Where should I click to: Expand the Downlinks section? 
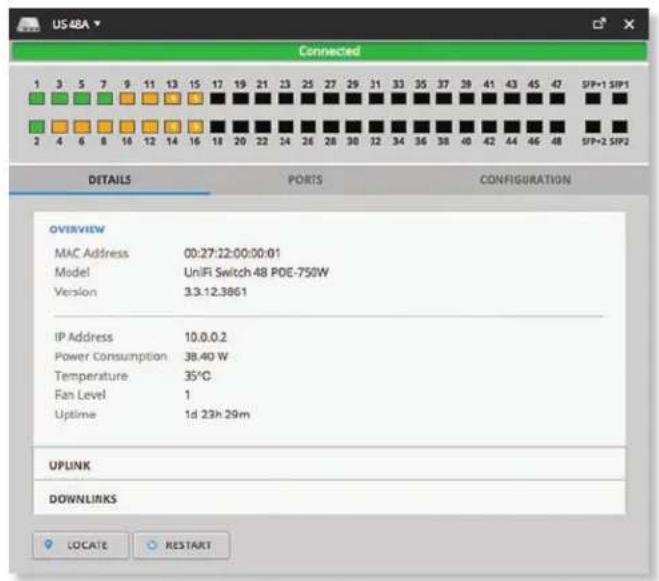coord(330,499)
